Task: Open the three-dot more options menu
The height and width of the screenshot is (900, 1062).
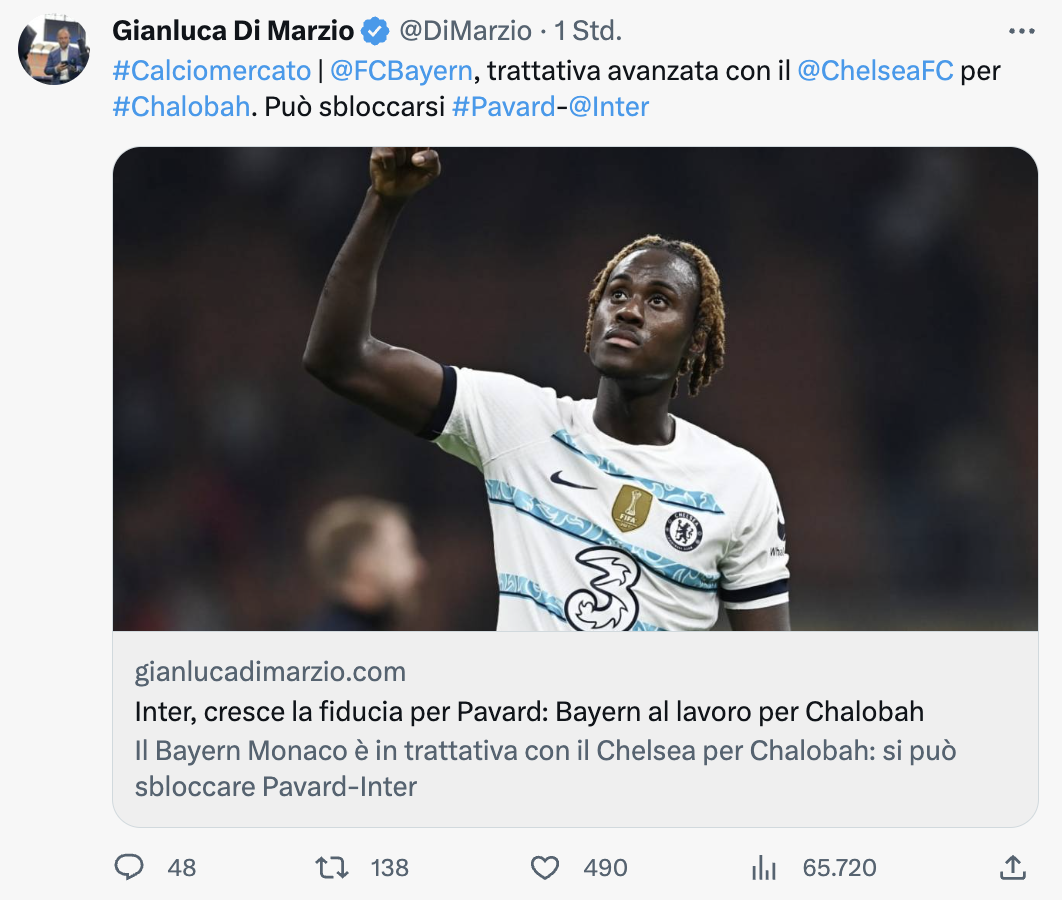Action: click(x=1021, y=31)
